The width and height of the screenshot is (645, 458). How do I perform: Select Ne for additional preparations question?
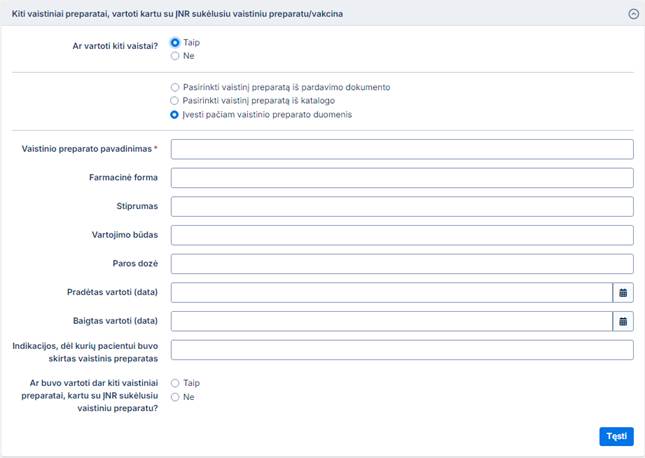(x=176, y=397)
